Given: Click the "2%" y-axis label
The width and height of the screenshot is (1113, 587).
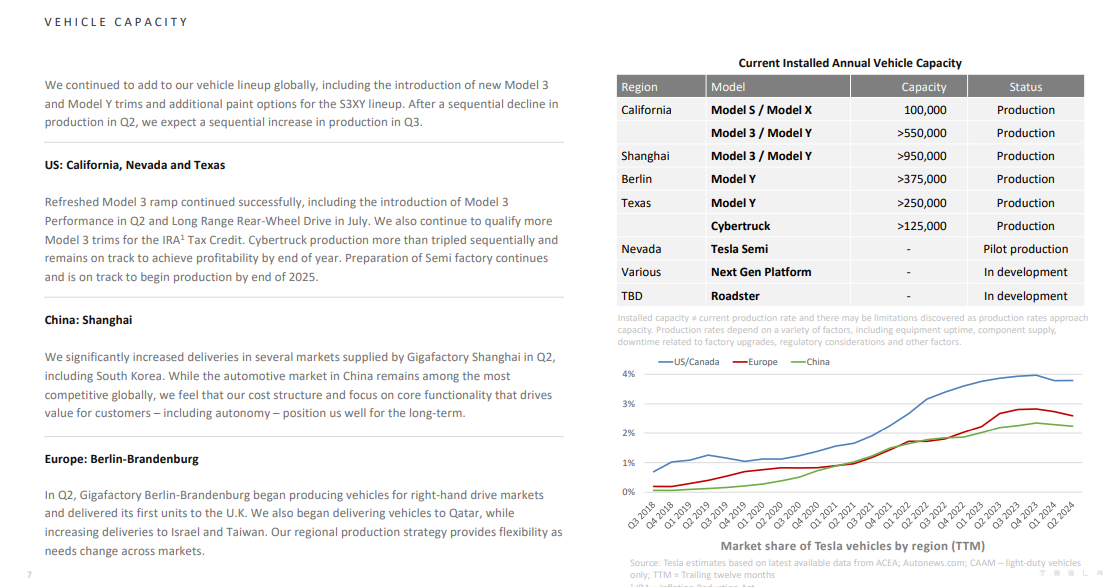Looking at the screenshot, I should point(628,433).
